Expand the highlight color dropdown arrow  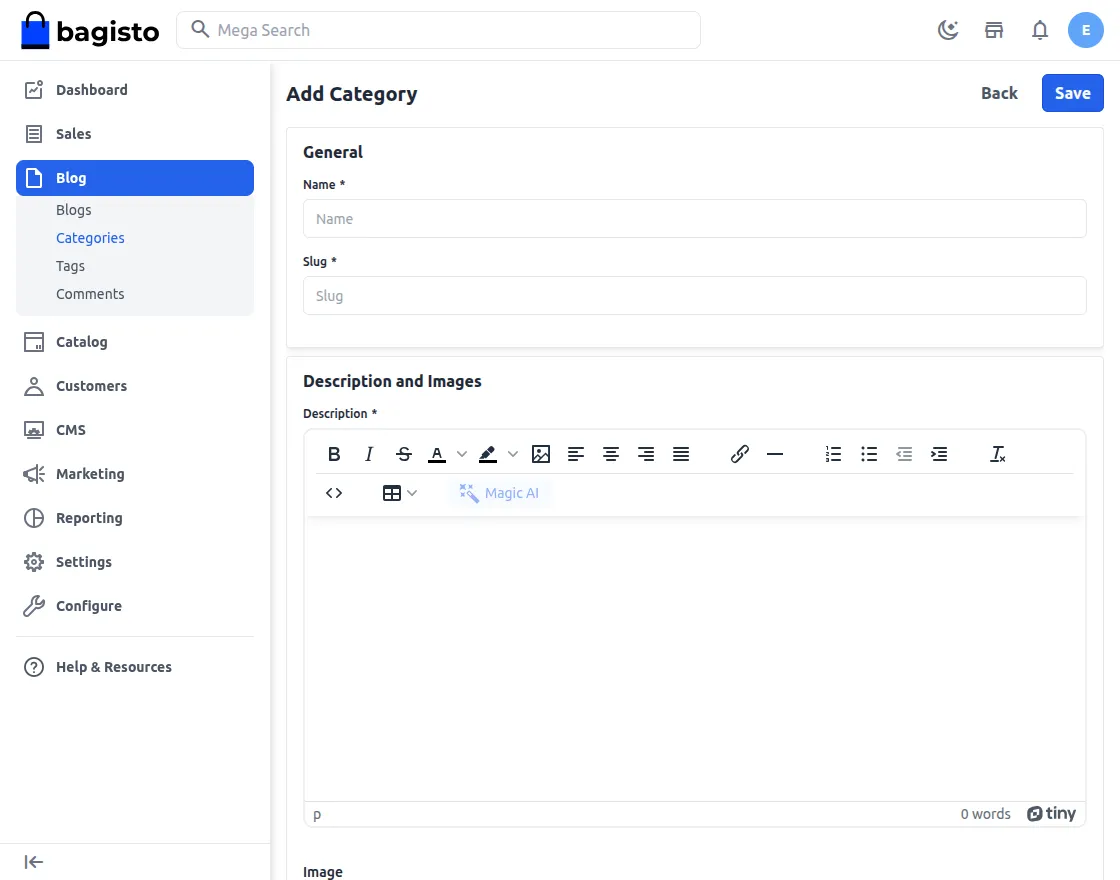(512, 454)
